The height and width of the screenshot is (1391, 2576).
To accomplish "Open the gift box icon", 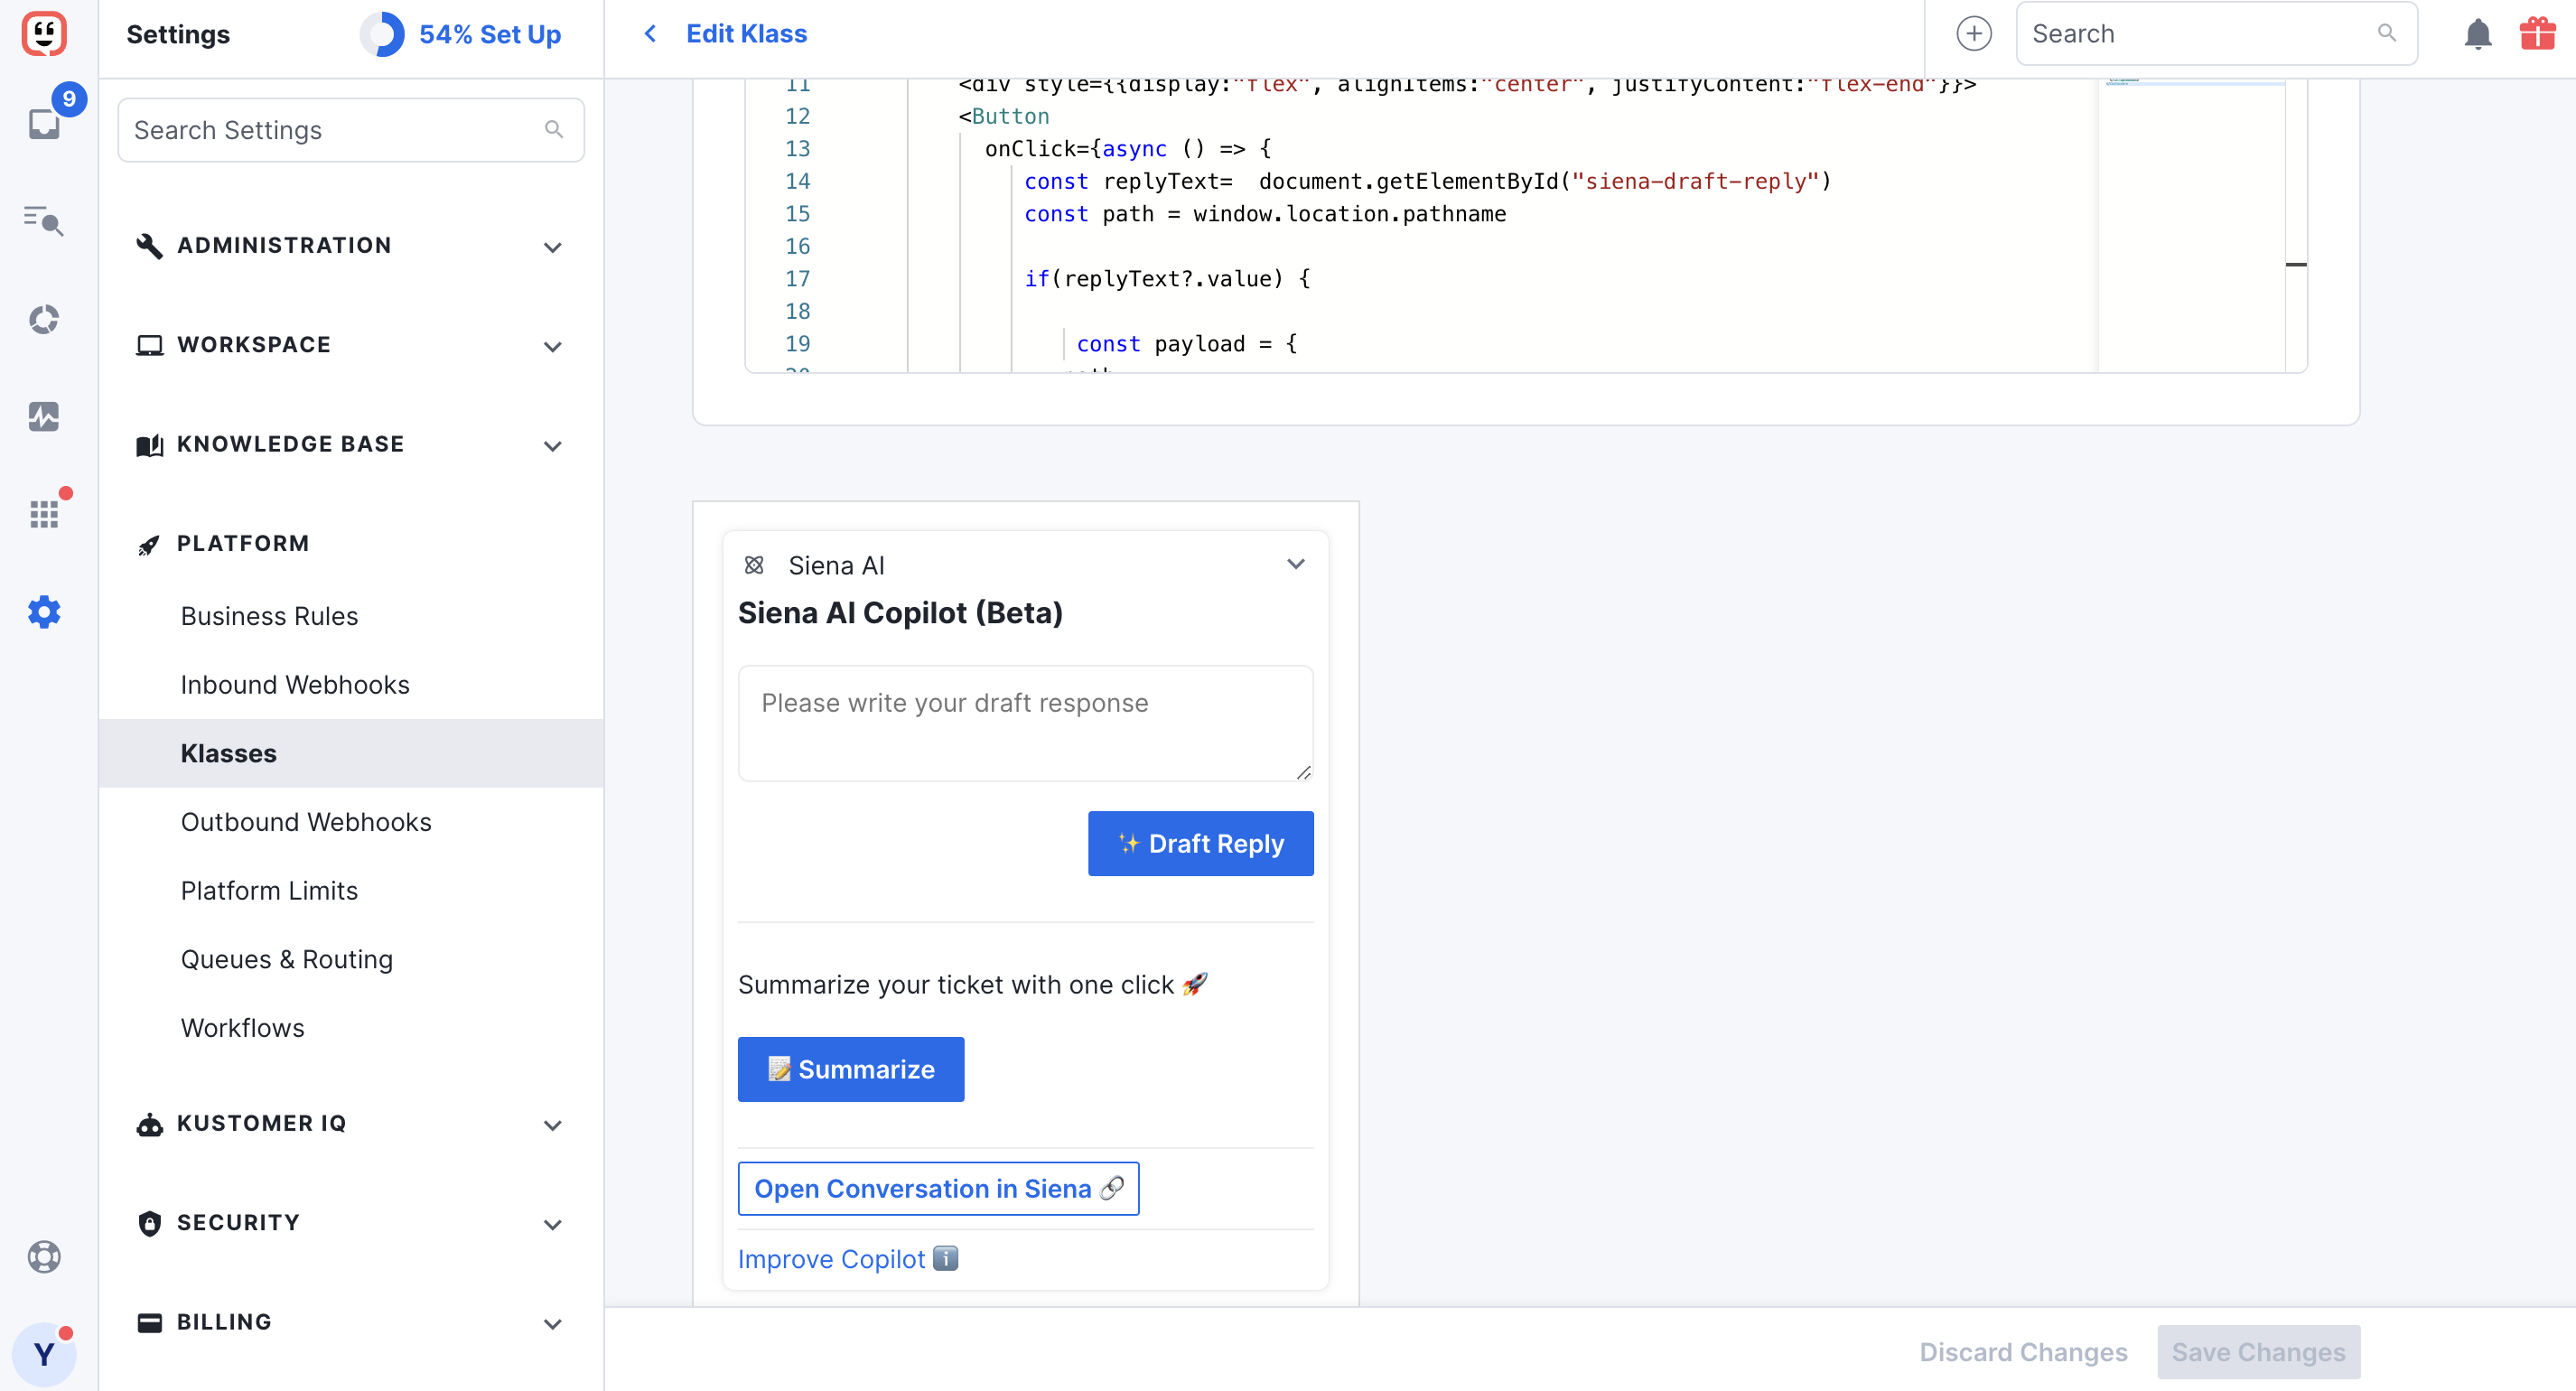I will (2537, 34).
